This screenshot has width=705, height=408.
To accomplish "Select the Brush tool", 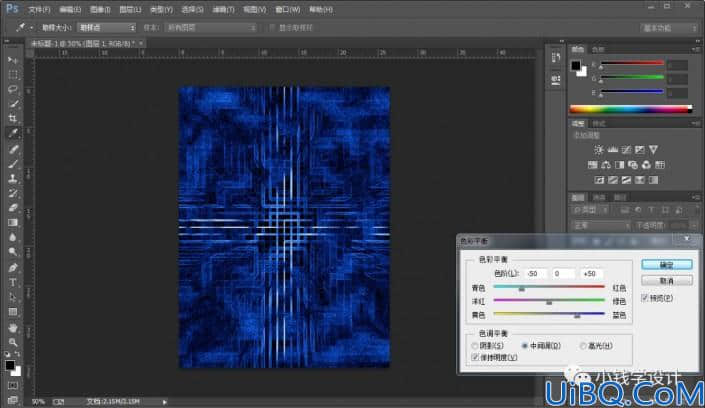I will 13,164.
